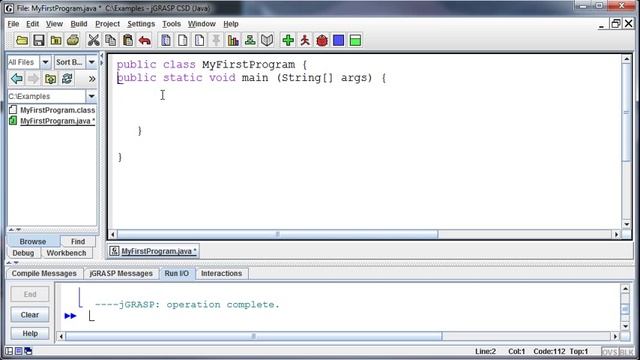640x360 pixels.
Task: Open the Window menu
Action: tap(202, 24)
